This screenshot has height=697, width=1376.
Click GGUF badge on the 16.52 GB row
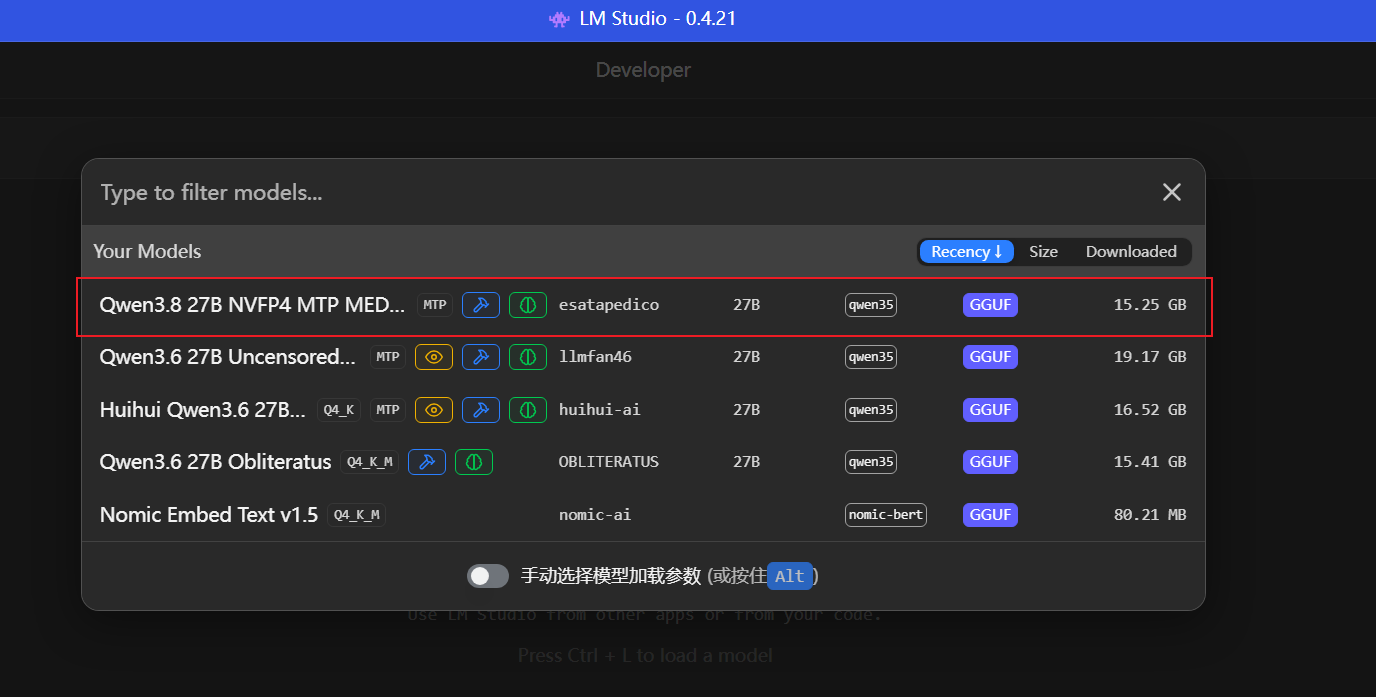990,410
